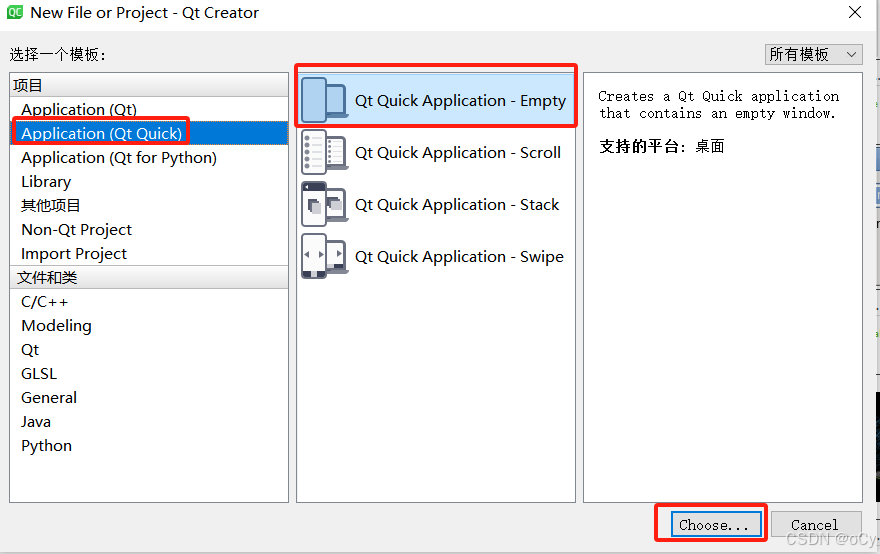Select the Qt files category
Image resolution: width=880 pixels, height=554 pixels.
tap(149, 350)
